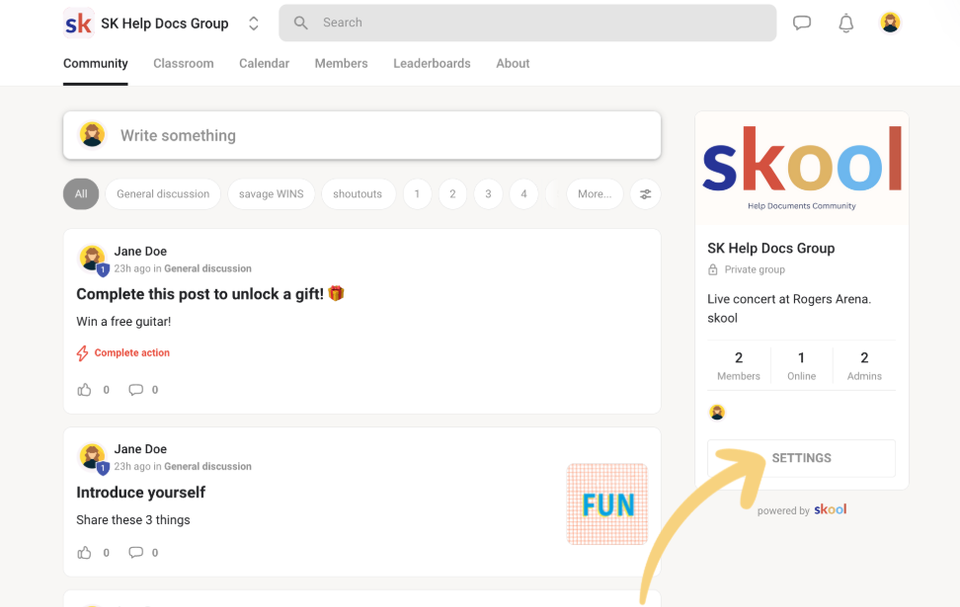Click the skool group cover image
The width and height of the screenshot is (960, 607).
pyautogui.click(x=802, y=168)
